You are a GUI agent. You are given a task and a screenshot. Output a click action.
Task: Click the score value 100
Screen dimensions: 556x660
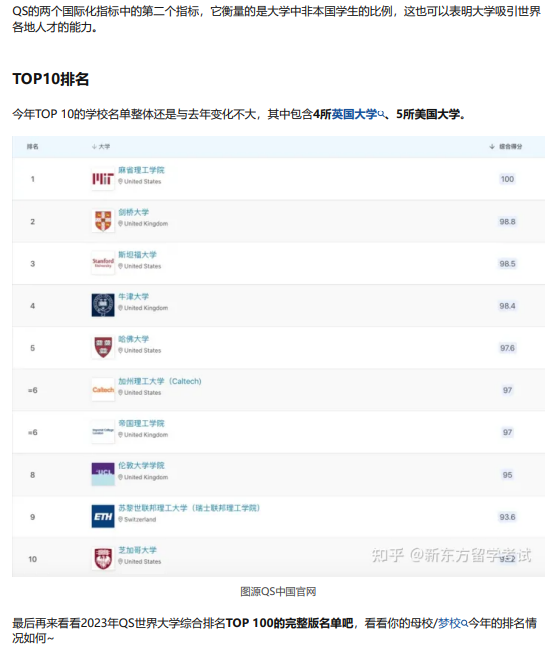point(507,179)
